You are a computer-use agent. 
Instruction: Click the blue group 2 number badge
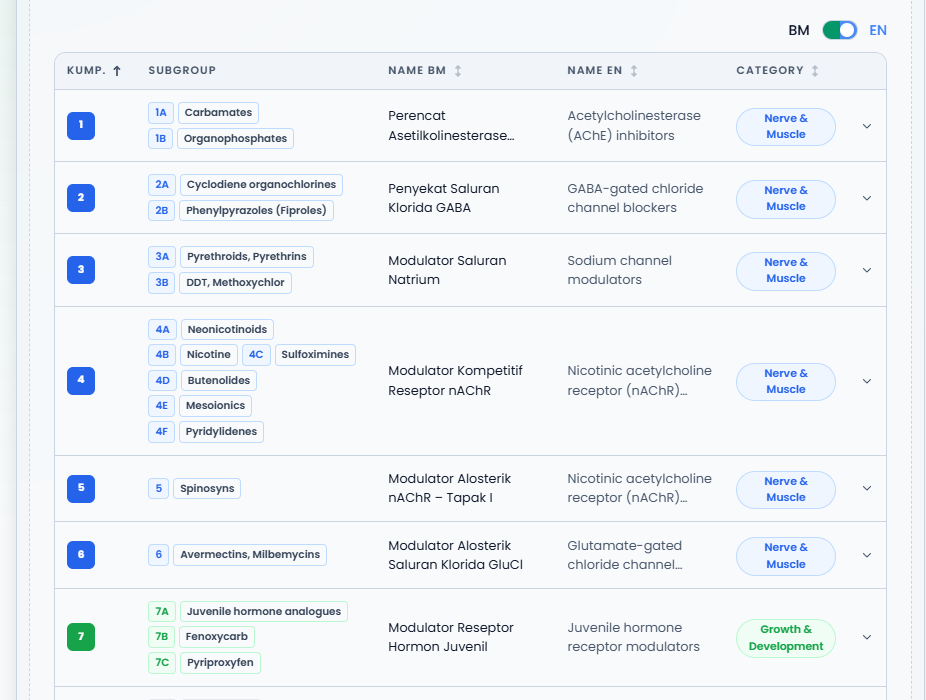81,198
